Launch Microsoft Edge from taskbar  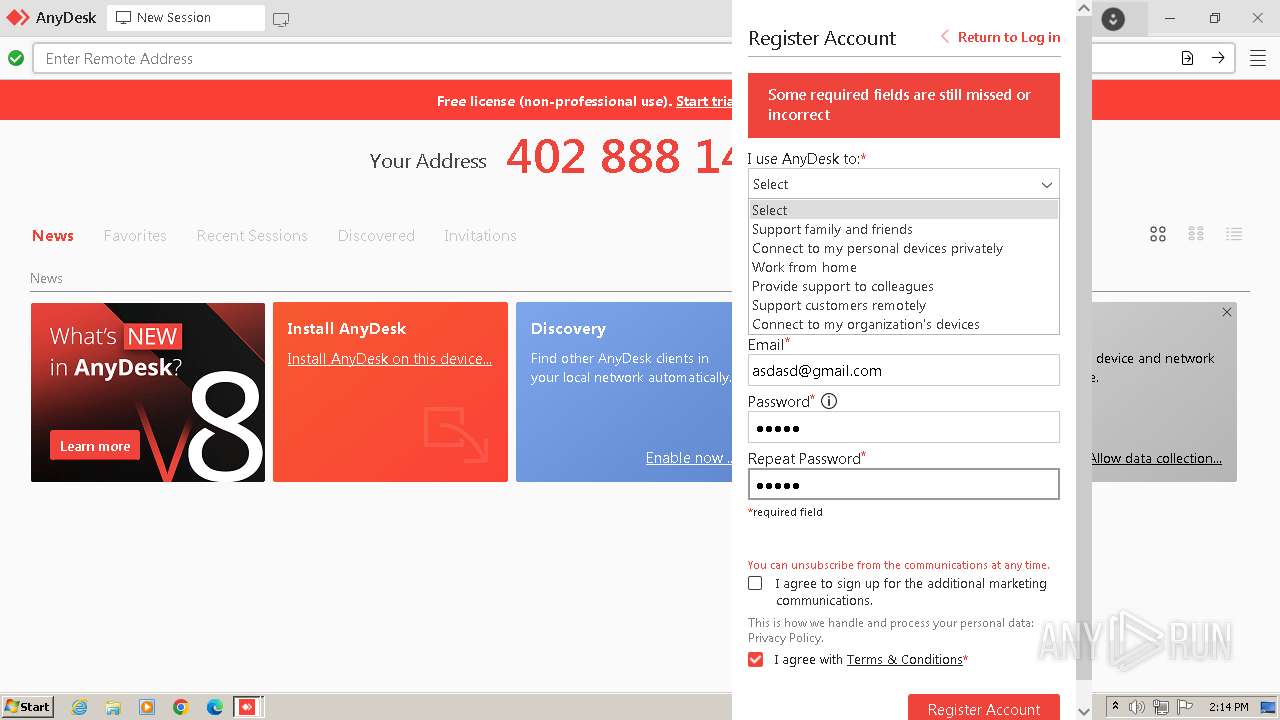215,707
